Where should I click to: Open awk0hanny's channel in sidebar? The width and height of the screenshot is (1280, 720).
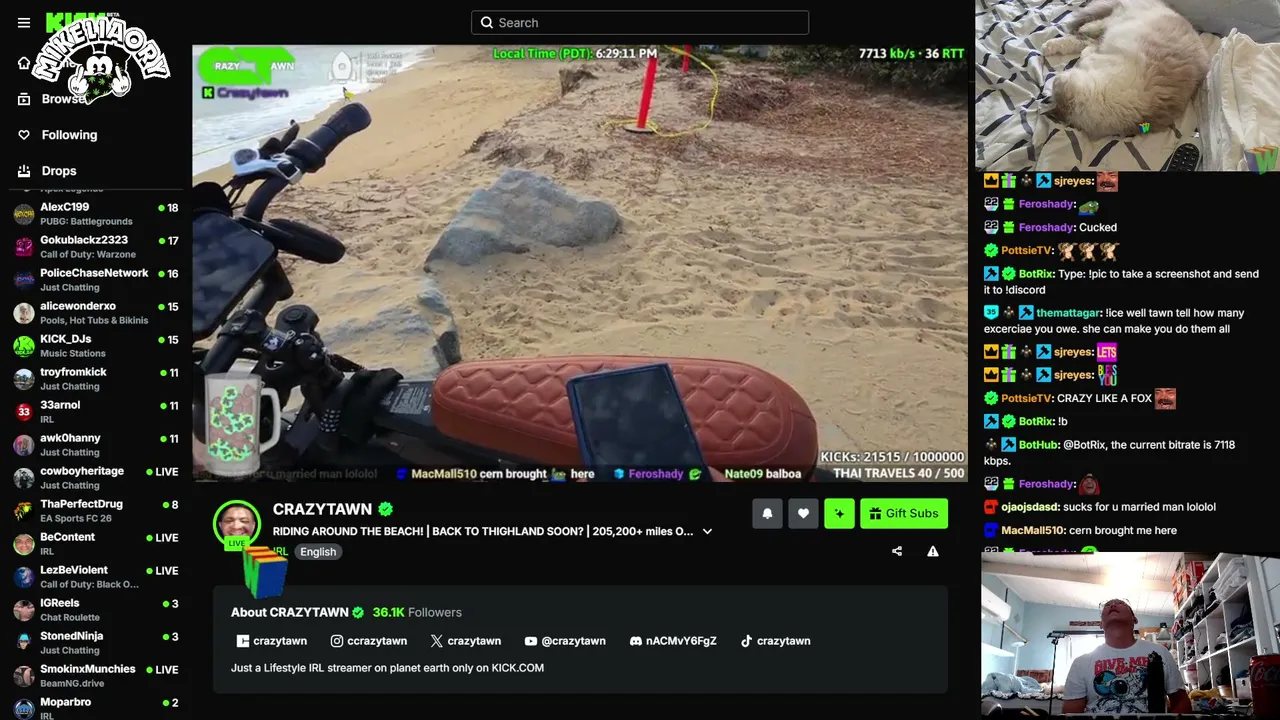point(96,444)
